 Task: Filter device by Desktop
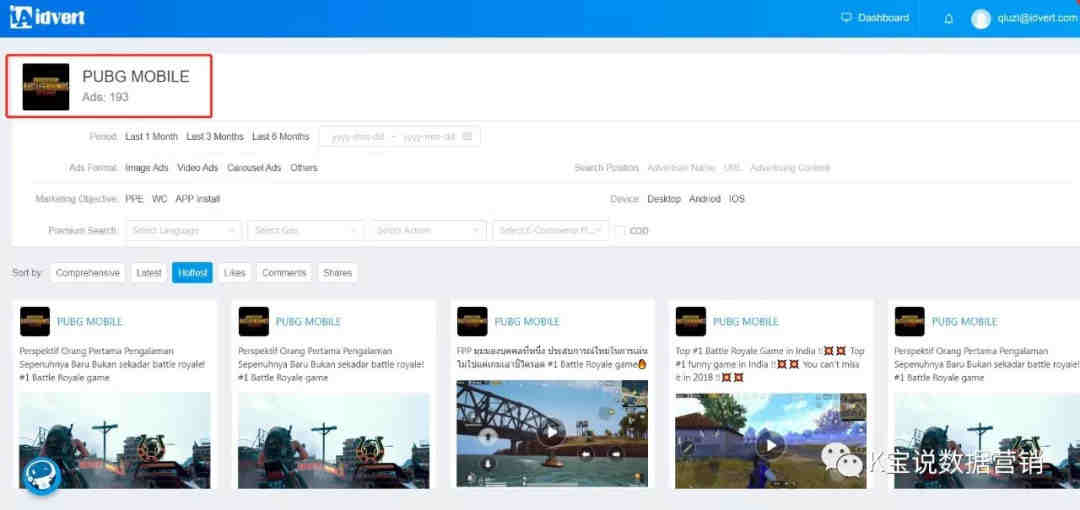click(664, 198)
